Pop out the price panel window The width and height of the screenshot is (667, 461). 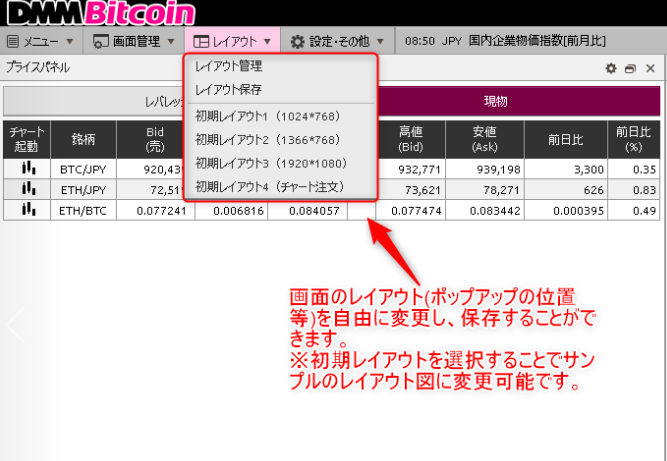click(630, 68)
